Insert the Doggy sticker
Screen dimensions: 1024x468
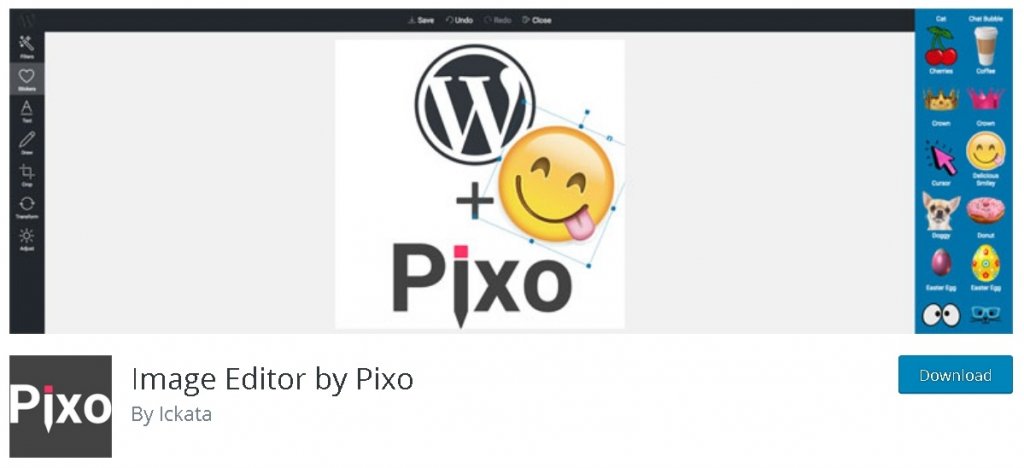(940, 215)
